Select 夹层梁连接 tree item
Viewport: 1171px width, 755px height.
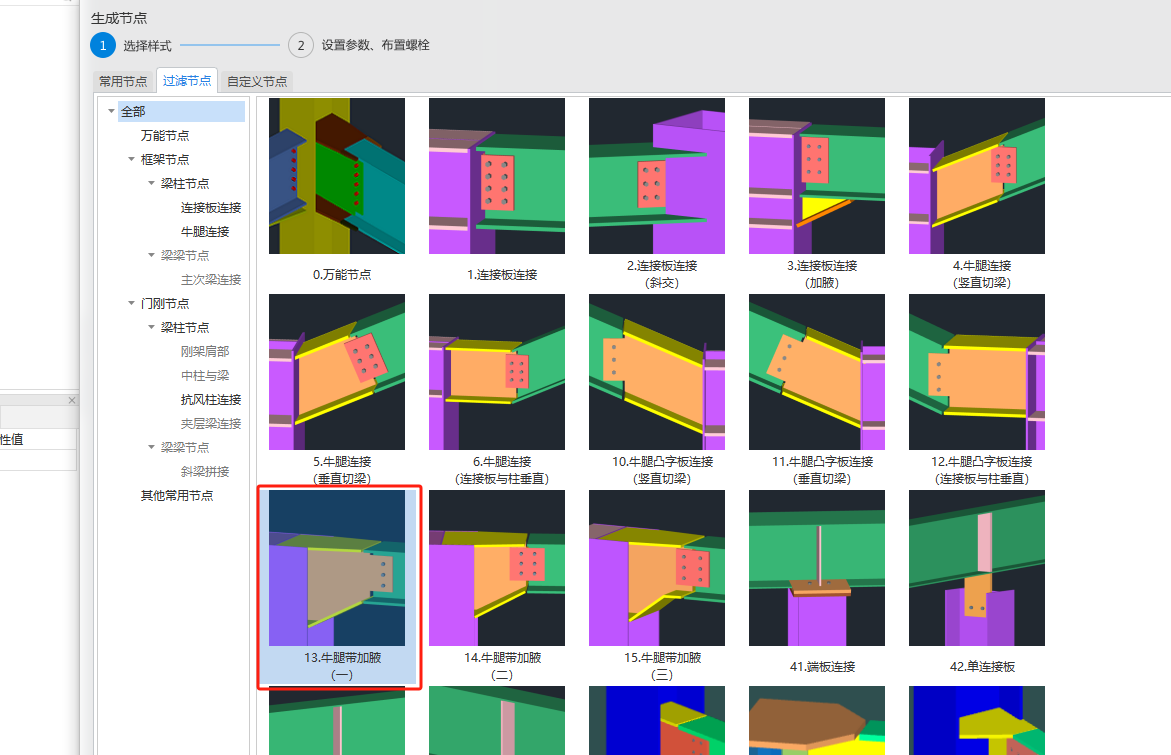click(x=211, y=423)
